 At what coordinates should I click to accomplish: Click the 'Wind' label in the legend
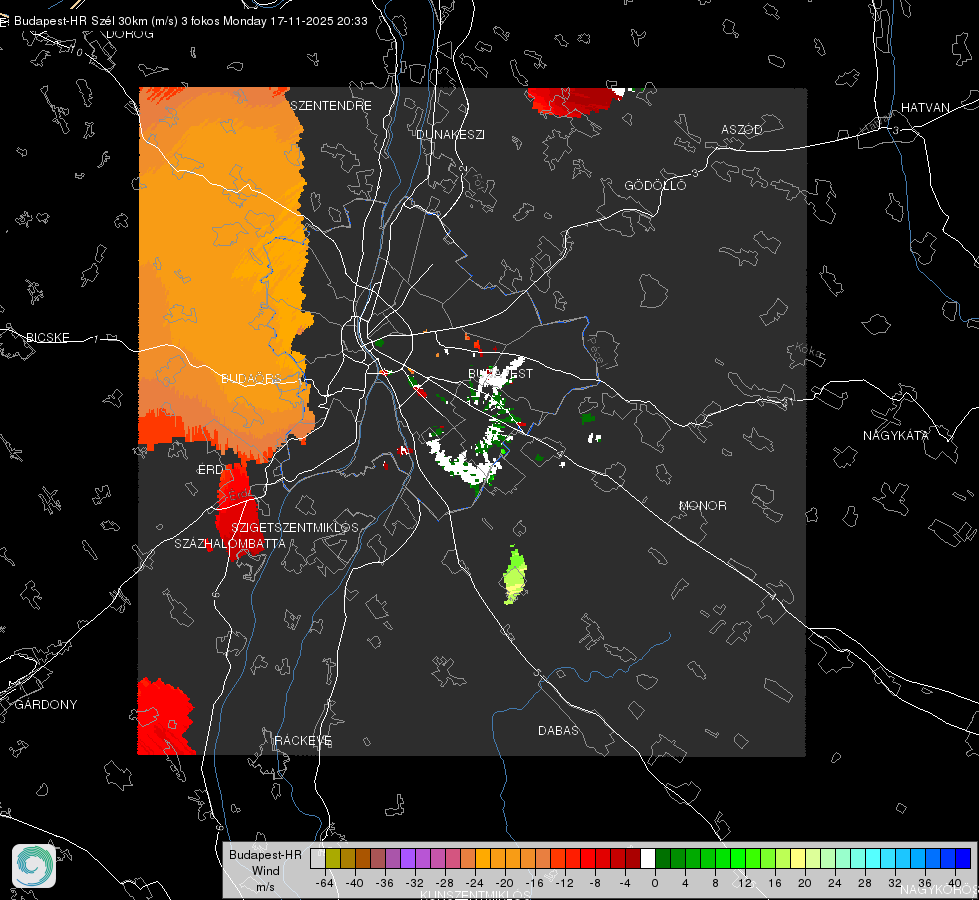pos(265,871)
